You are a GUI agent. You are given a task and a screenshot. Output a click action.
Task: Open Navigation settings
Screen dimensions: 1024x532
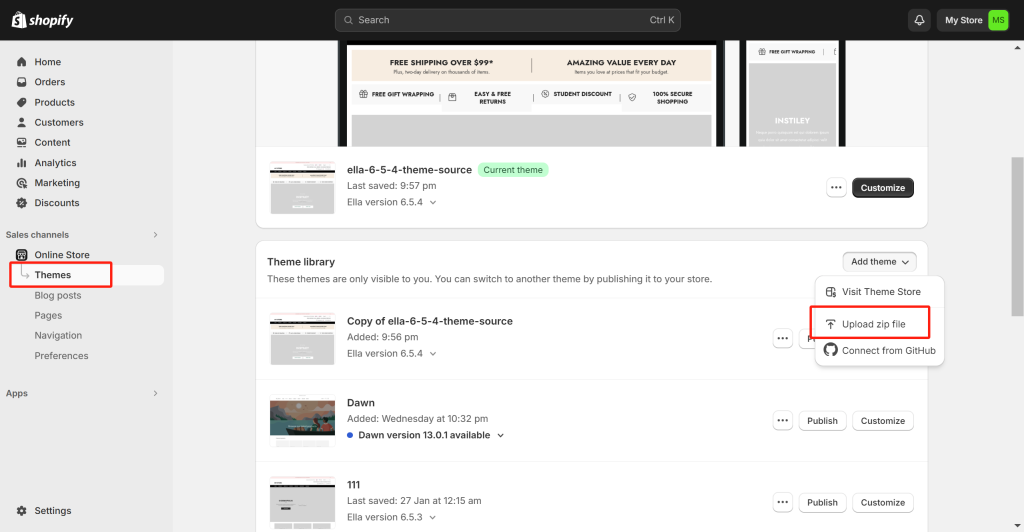coord(58,336)
